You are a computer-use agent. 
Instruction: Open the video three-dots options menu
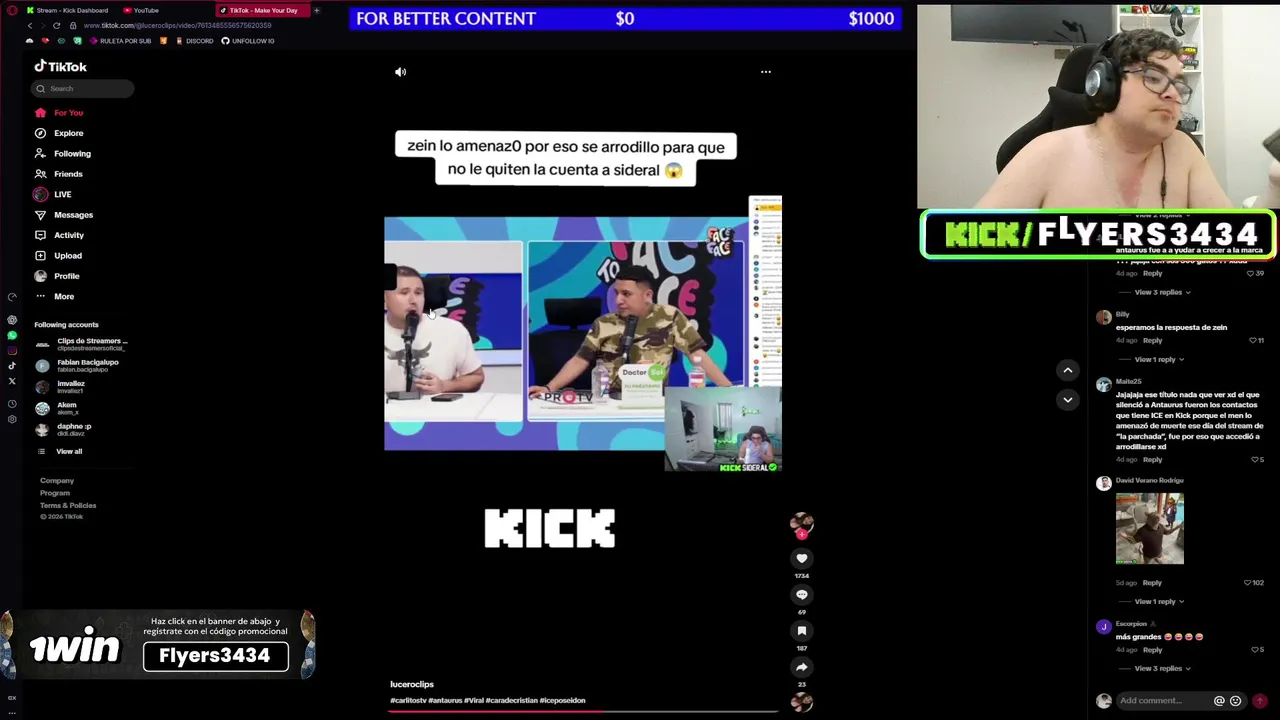(766, 72)
